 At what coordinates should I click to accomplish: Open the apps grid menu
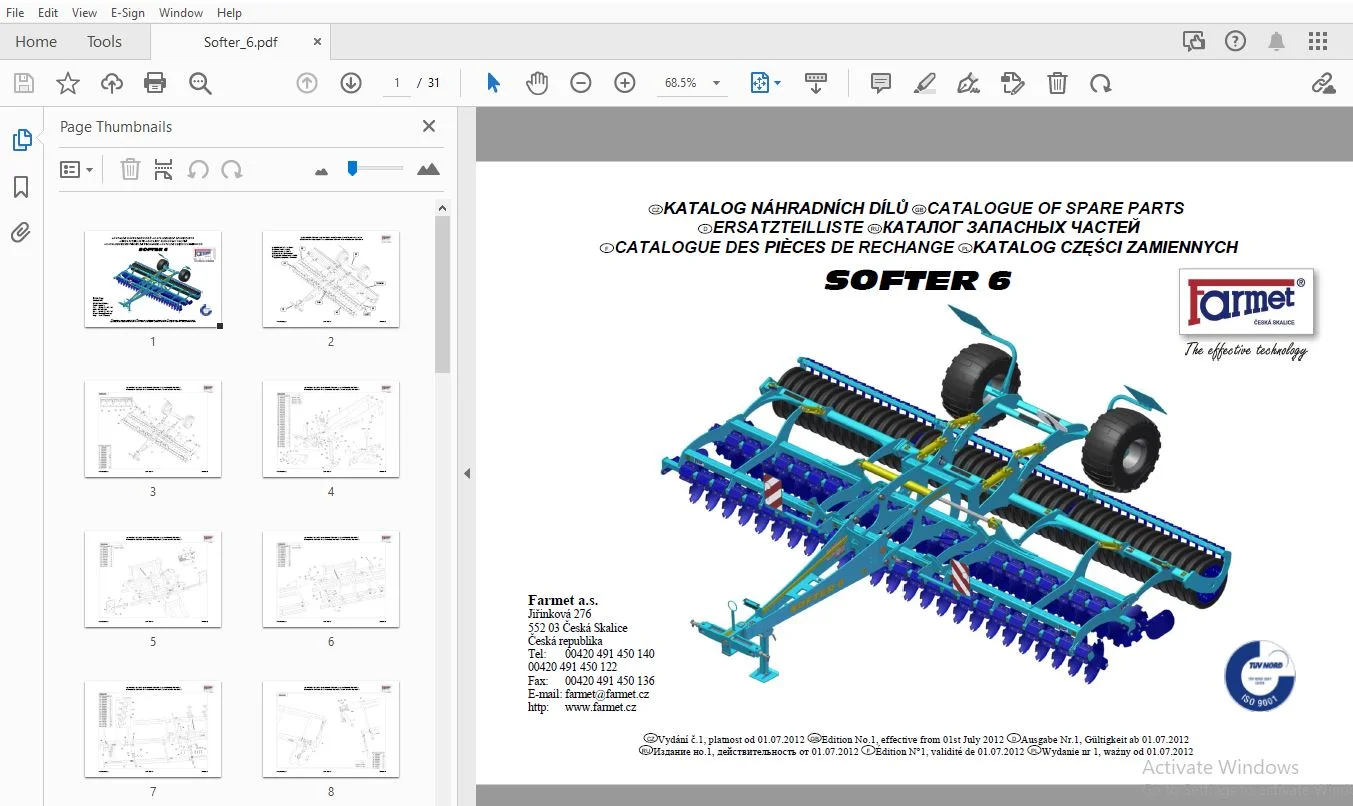pos(1318,41)
